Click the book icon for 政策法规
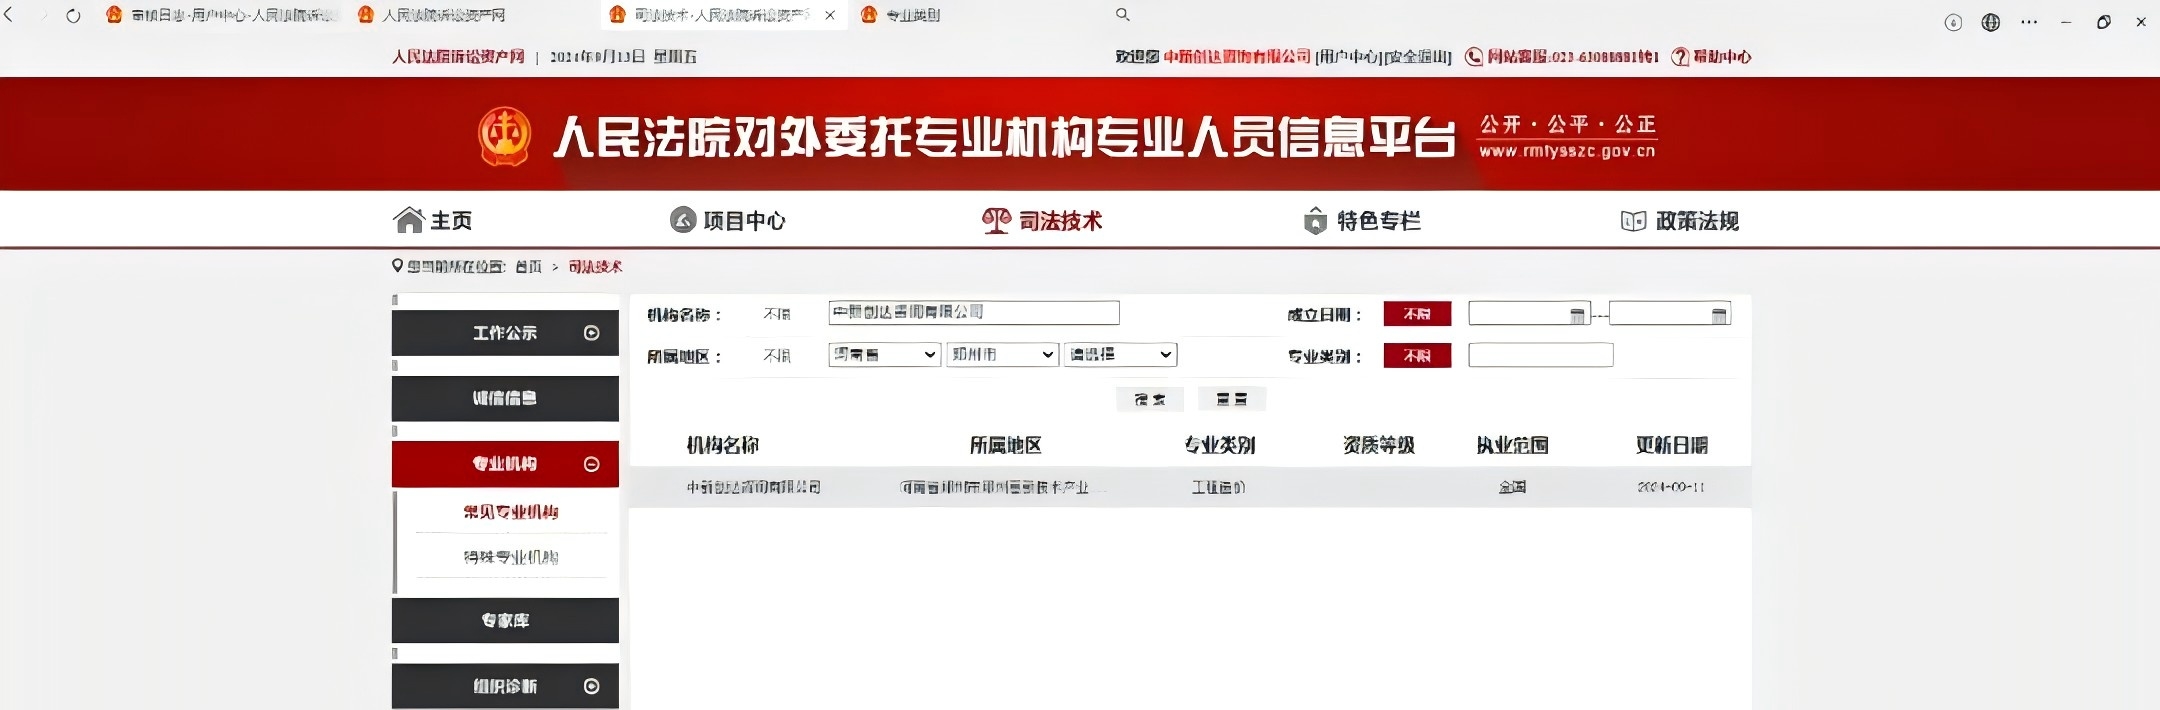2160x710 pixels. [x=1633, y=221]
